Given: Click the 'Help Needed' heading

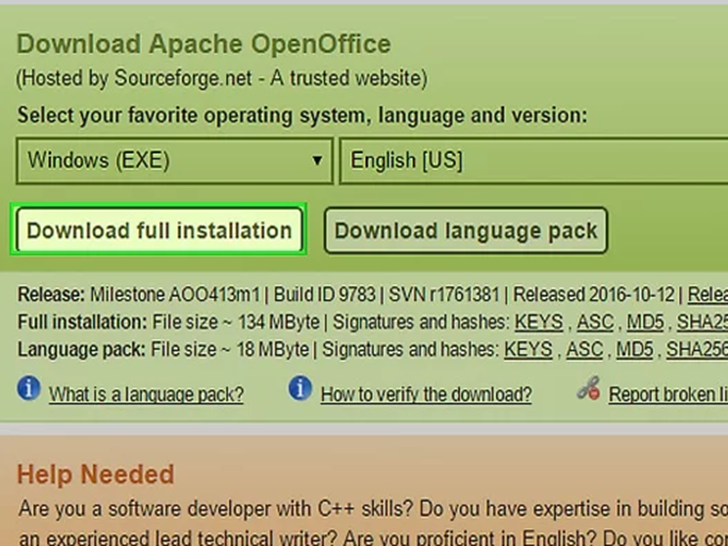Looking at the screenshot, I should (x=96, y=474).
